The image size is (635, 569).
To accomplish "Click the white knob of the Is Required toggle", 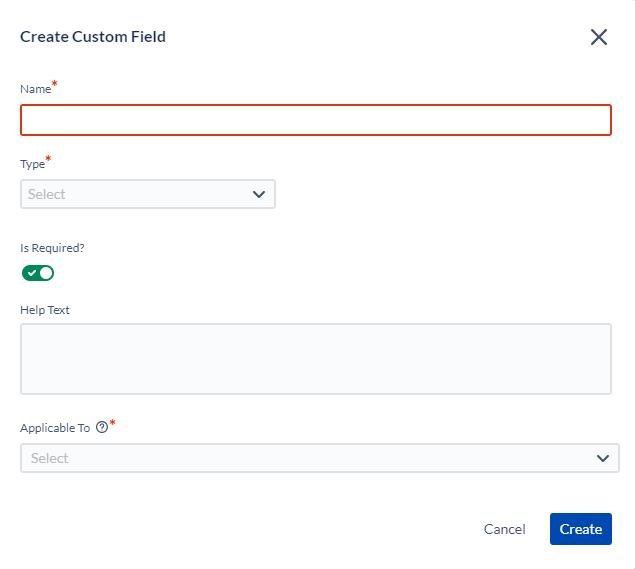I will [x=46, y=273].
